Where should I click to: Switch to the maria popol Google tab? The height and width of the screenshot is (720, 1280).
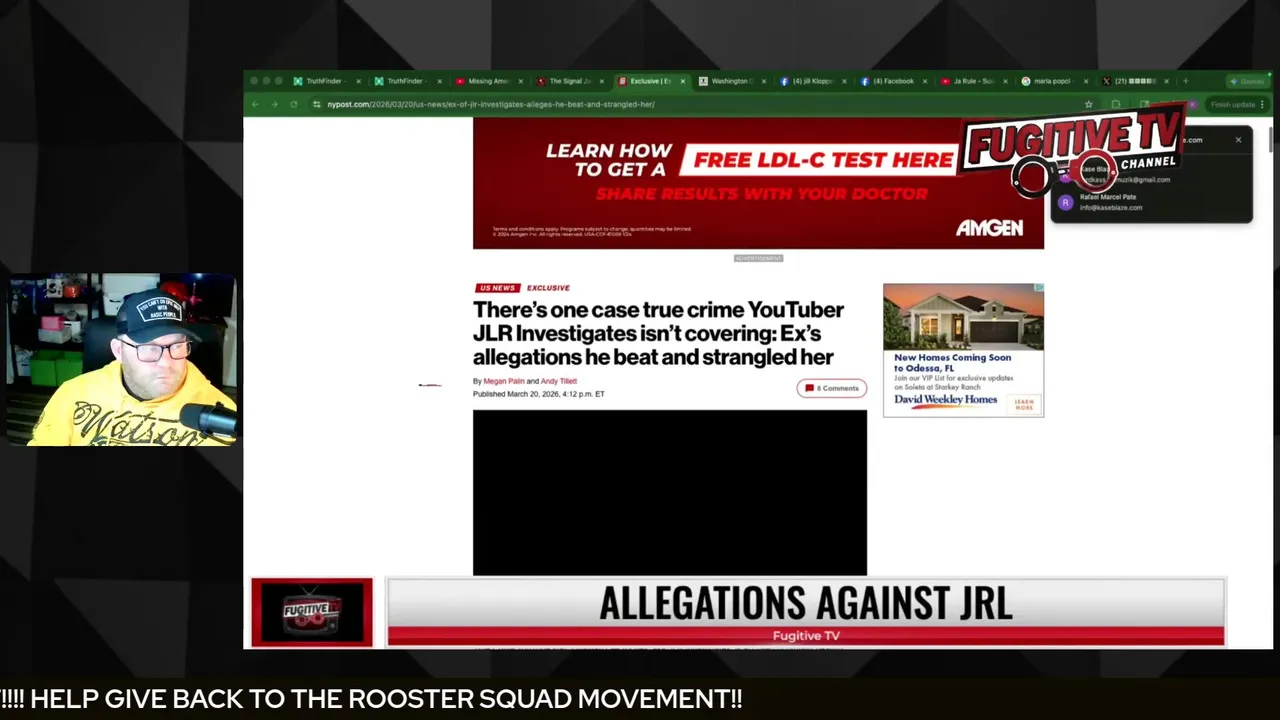(1053, 81)
